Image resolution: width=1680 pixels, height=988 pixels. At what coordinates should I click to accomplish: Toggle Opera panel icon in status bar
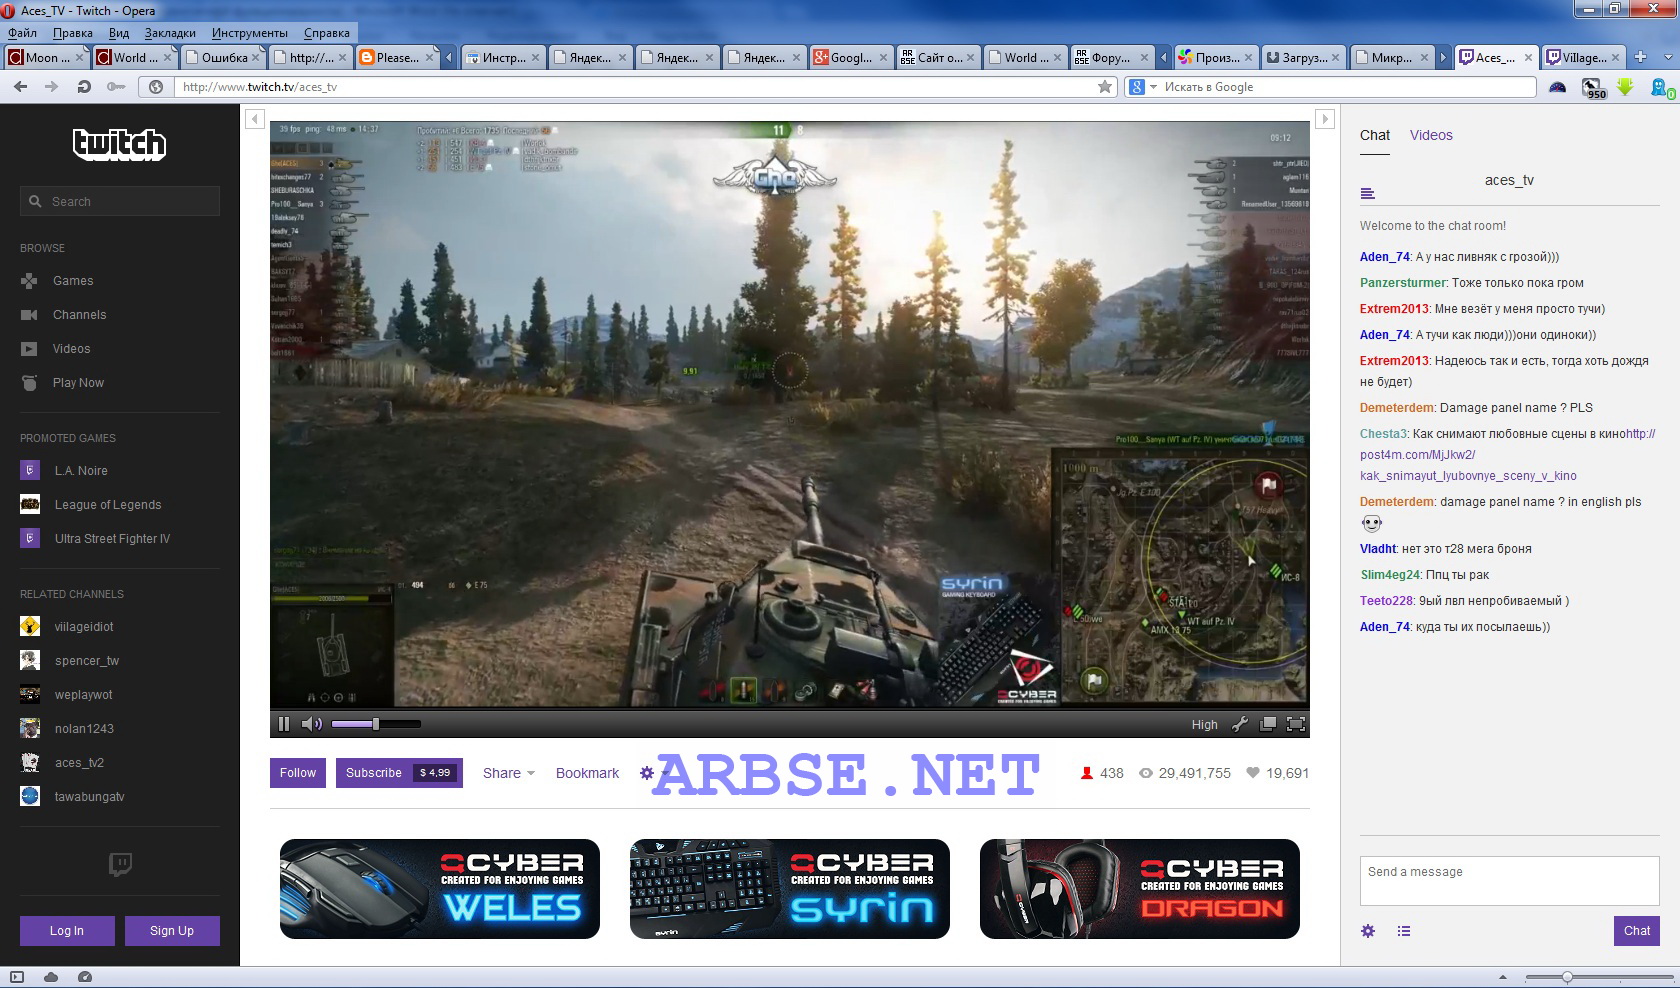pos(17,977)
